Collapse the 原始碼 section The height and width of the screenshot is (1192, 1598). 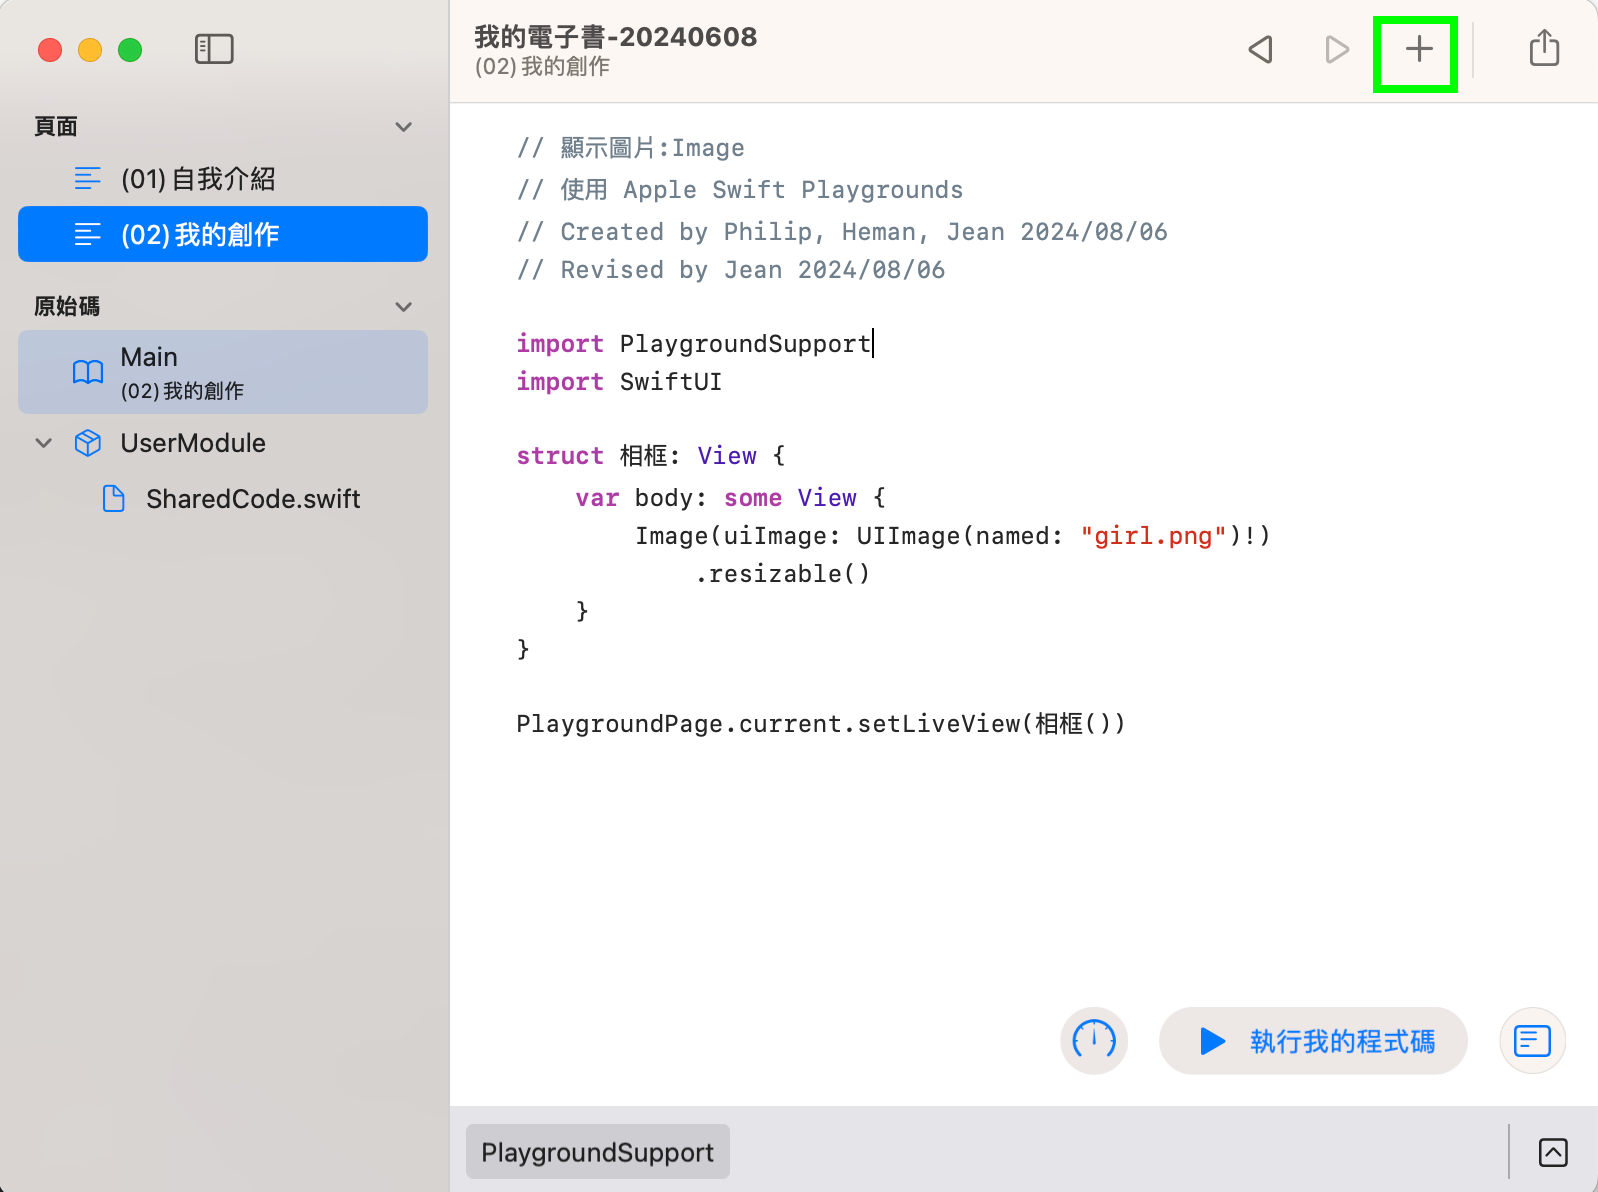pos(404,307)
